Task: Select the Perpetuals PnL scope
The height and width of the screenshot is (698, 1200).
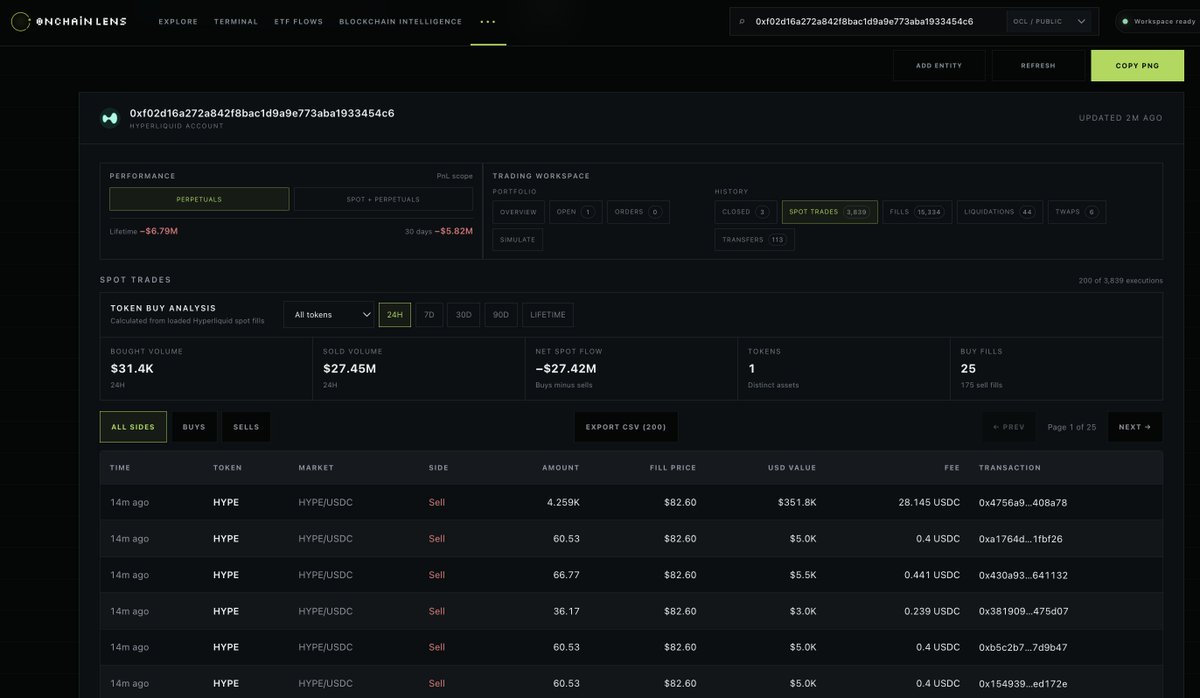Action: tap(199, 199)
